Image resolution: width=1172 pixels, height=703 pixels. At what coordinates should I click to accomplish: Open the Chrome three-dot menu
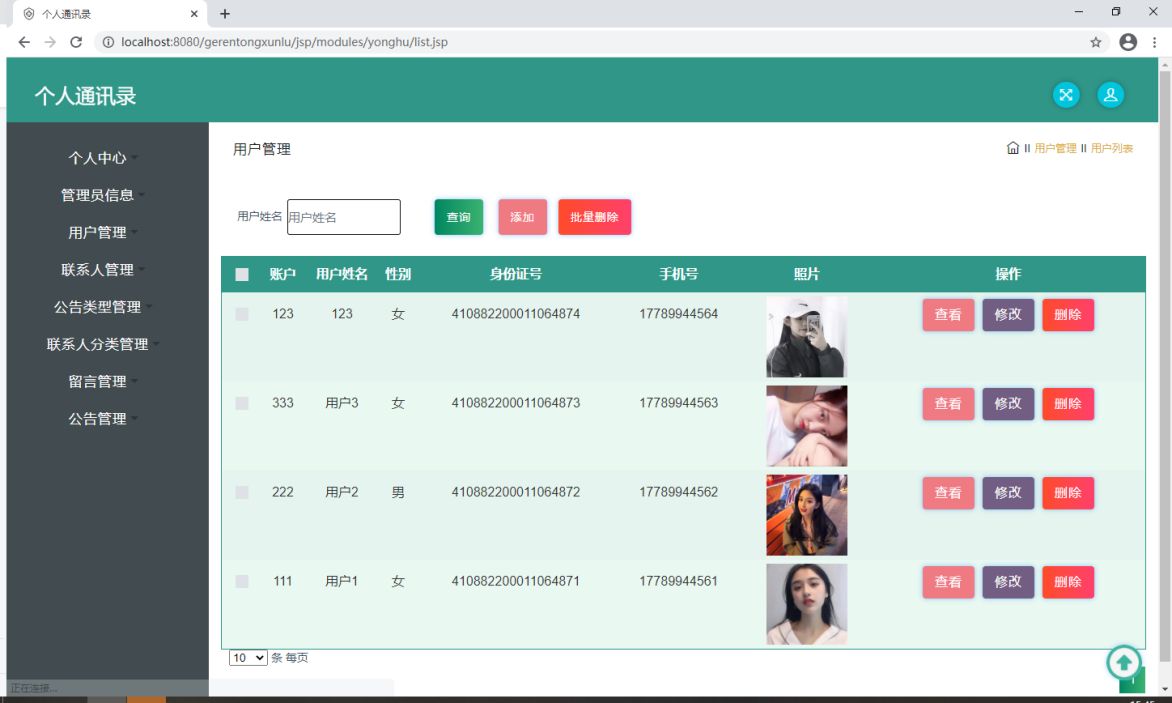(1154, 43)
